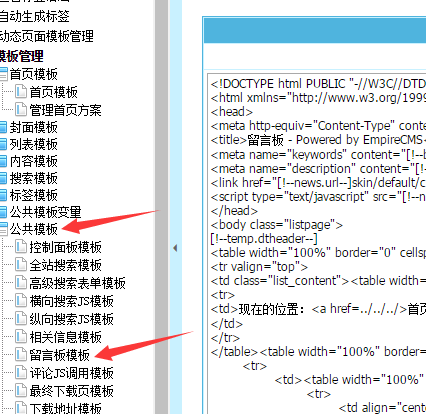426x414 pixels.
Task: Expand the 列表模板 folder
Action: click(x=3, y=144)
